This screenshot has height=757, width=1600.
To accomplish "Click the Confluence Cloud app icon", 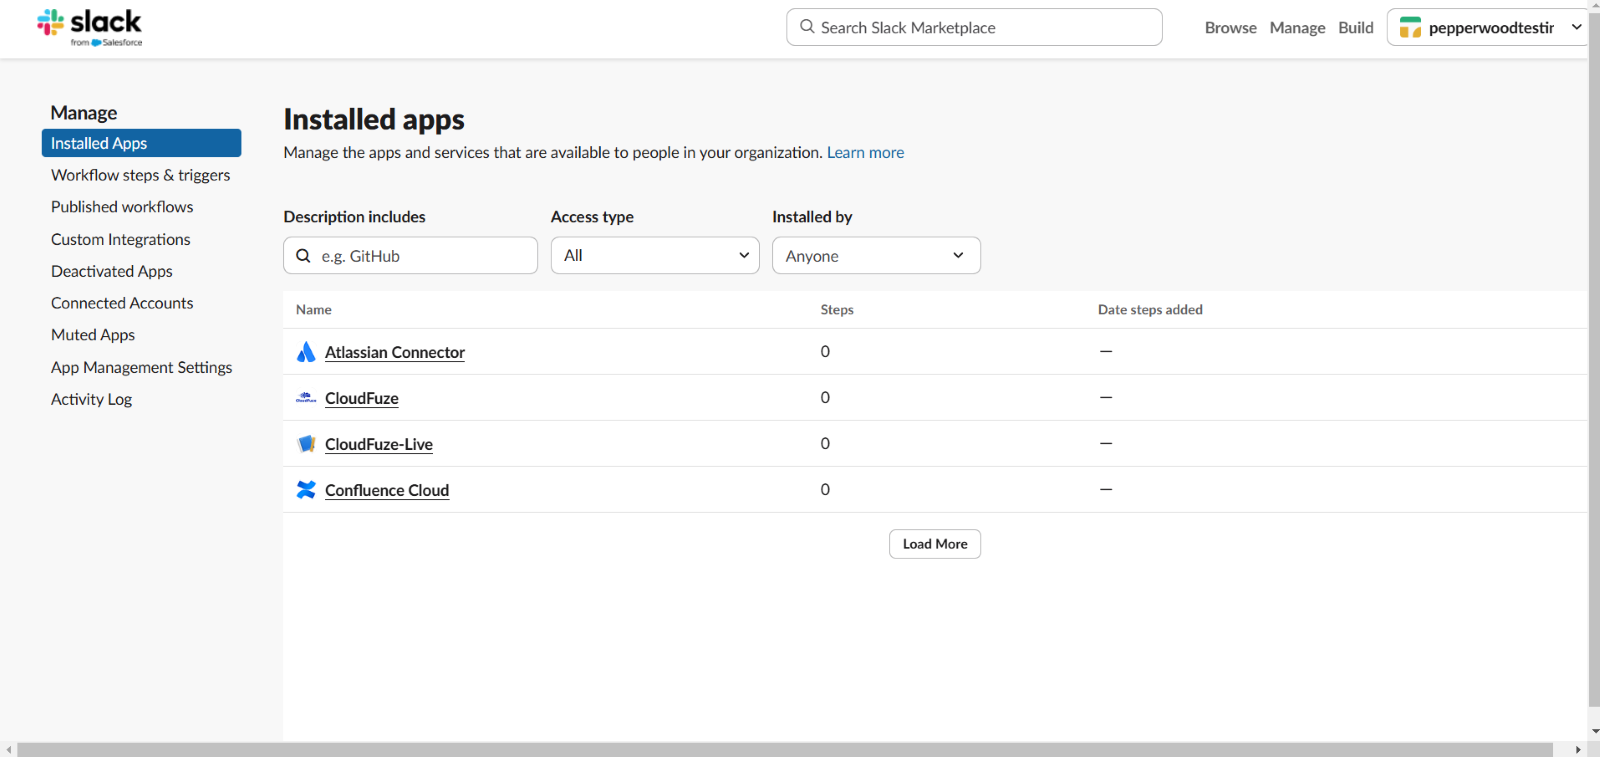I will click(x=306, y=490).
